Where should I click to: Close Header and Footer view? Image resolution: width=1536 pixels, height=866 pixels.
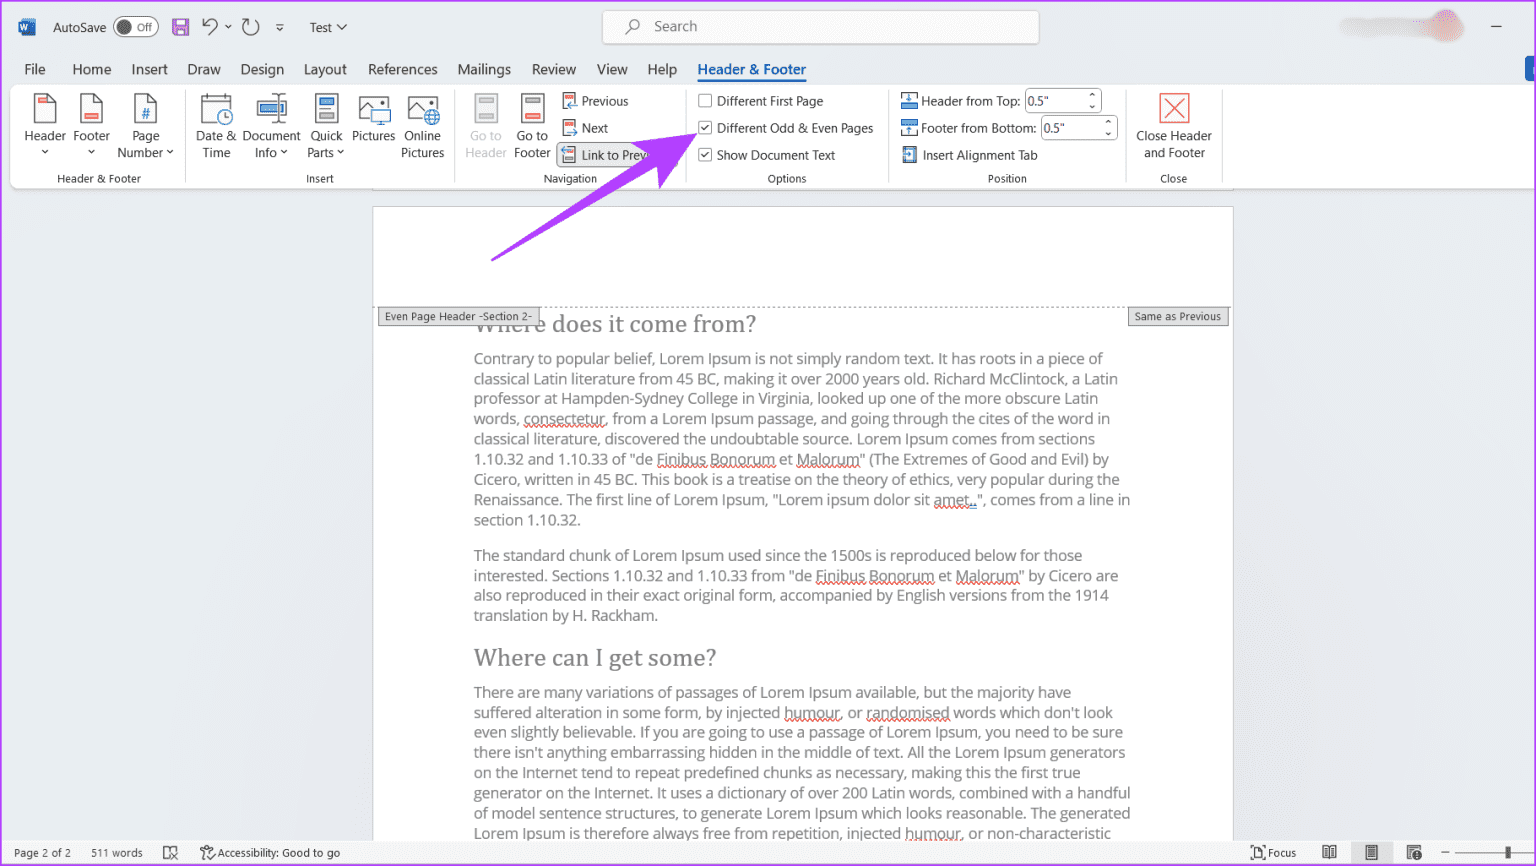(x=1173, y=125)
